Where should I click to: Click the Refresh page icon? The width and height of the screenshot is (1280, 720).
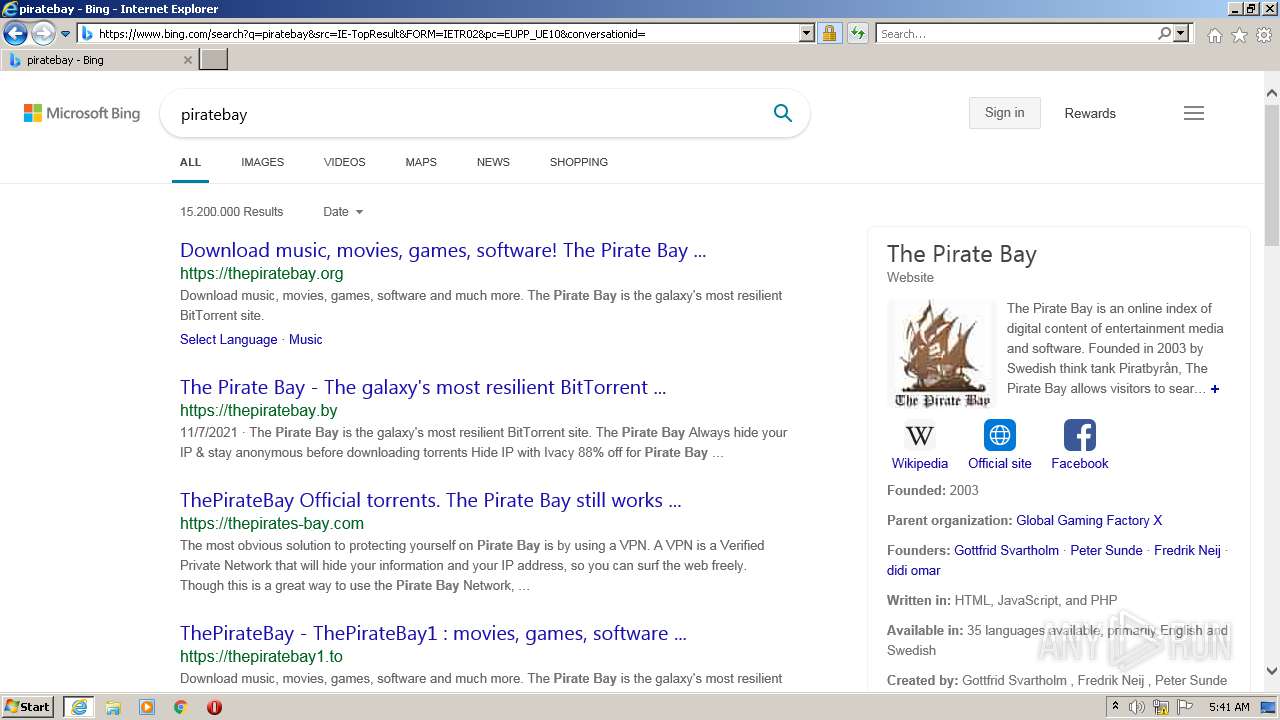[857, 34]
